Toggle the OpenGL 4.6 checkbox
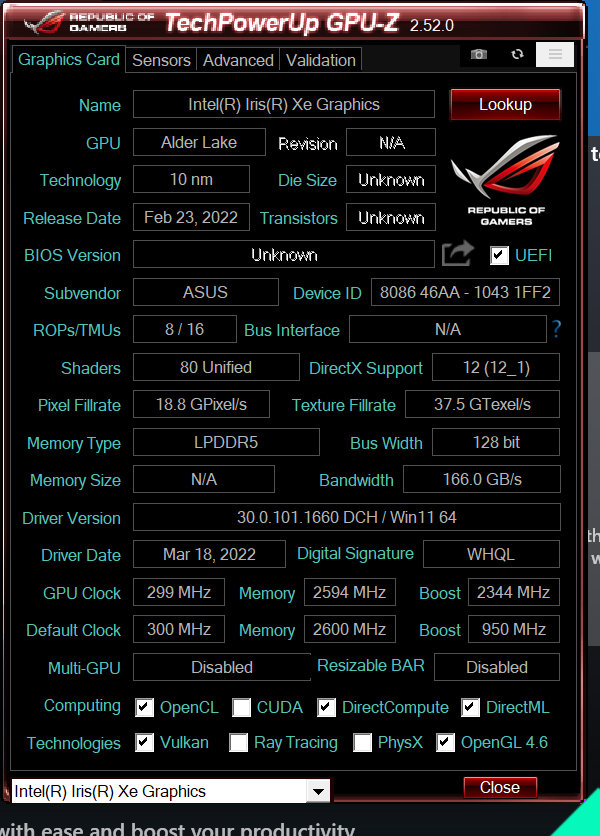600x836 pixels. coord(445,743)
